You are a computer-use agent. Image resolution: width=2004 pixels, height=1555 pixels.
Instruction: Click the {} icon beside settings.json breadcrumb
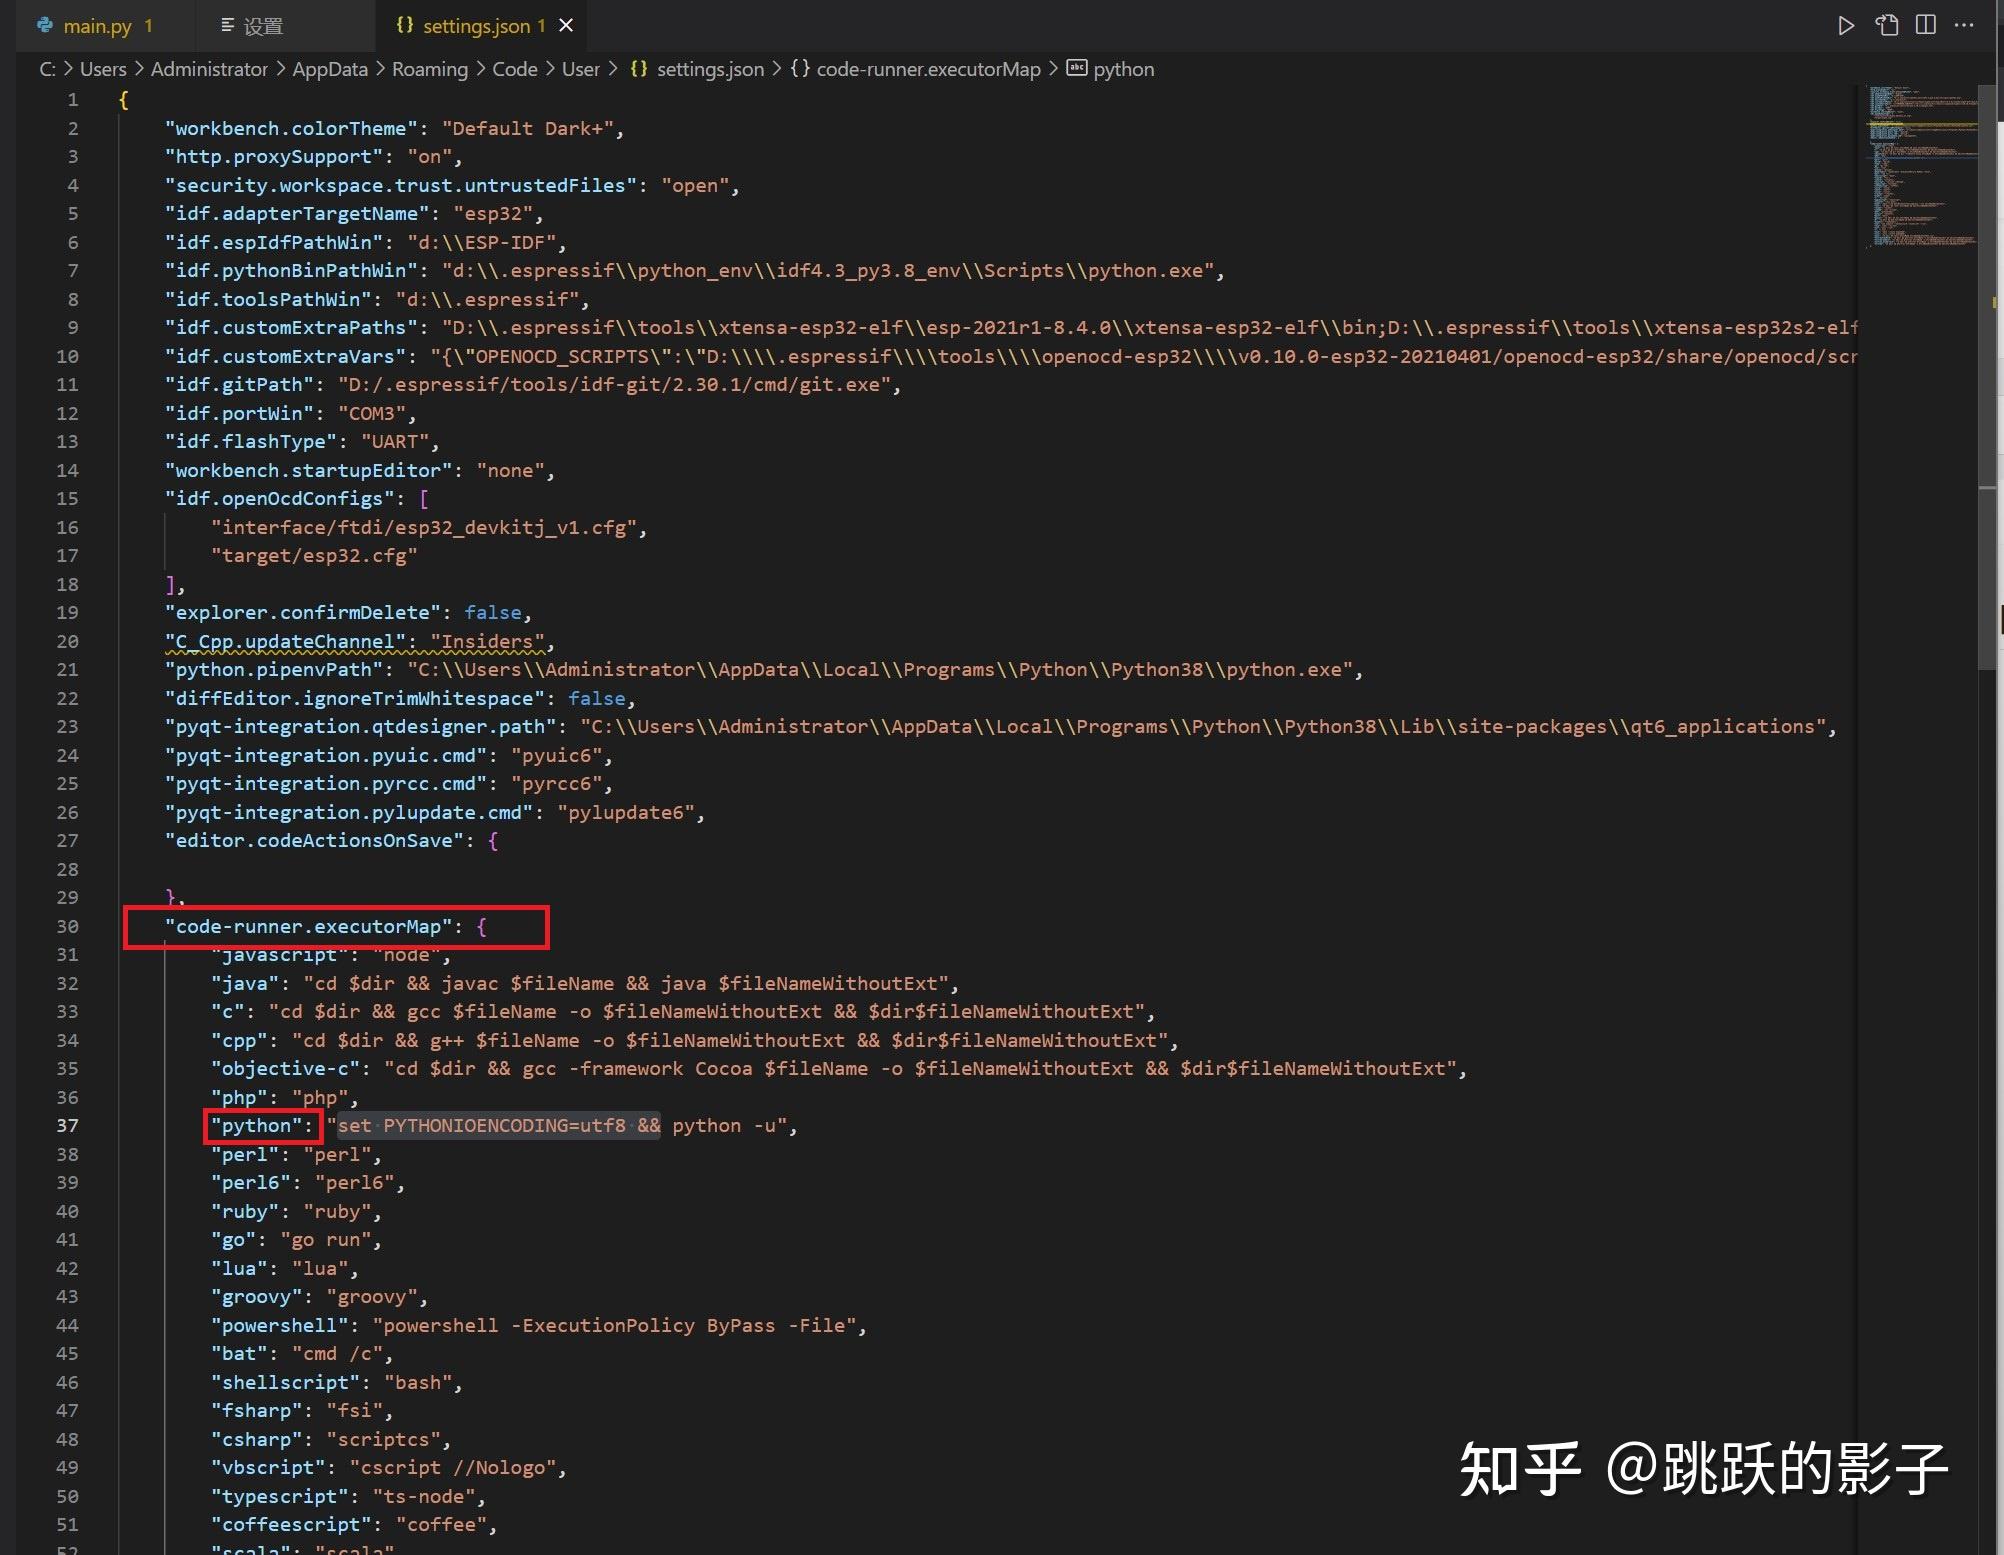[x=639, y=69]
